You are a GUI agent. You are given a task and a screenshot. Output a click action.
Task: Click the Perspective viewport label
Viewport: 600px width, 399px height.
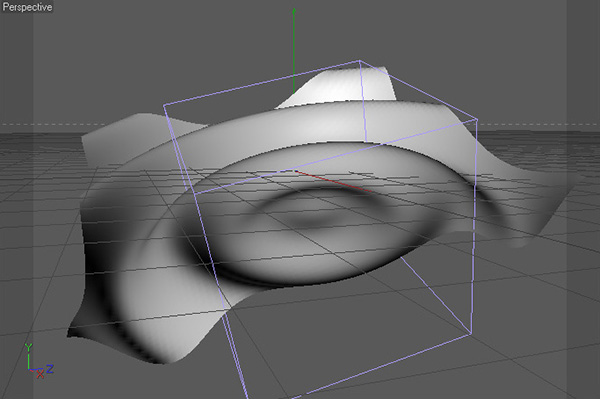(27, 7)
